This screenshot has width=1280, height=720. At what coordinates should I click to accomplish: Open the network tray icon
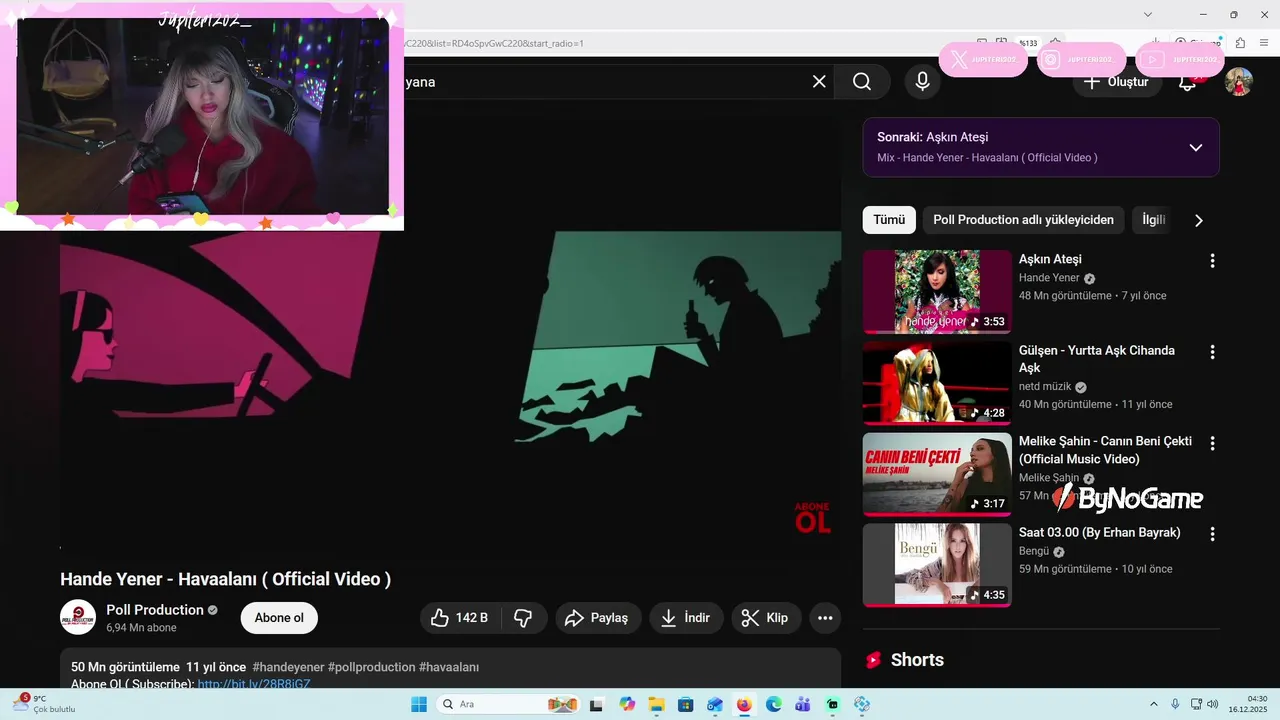coord(1196,704)
